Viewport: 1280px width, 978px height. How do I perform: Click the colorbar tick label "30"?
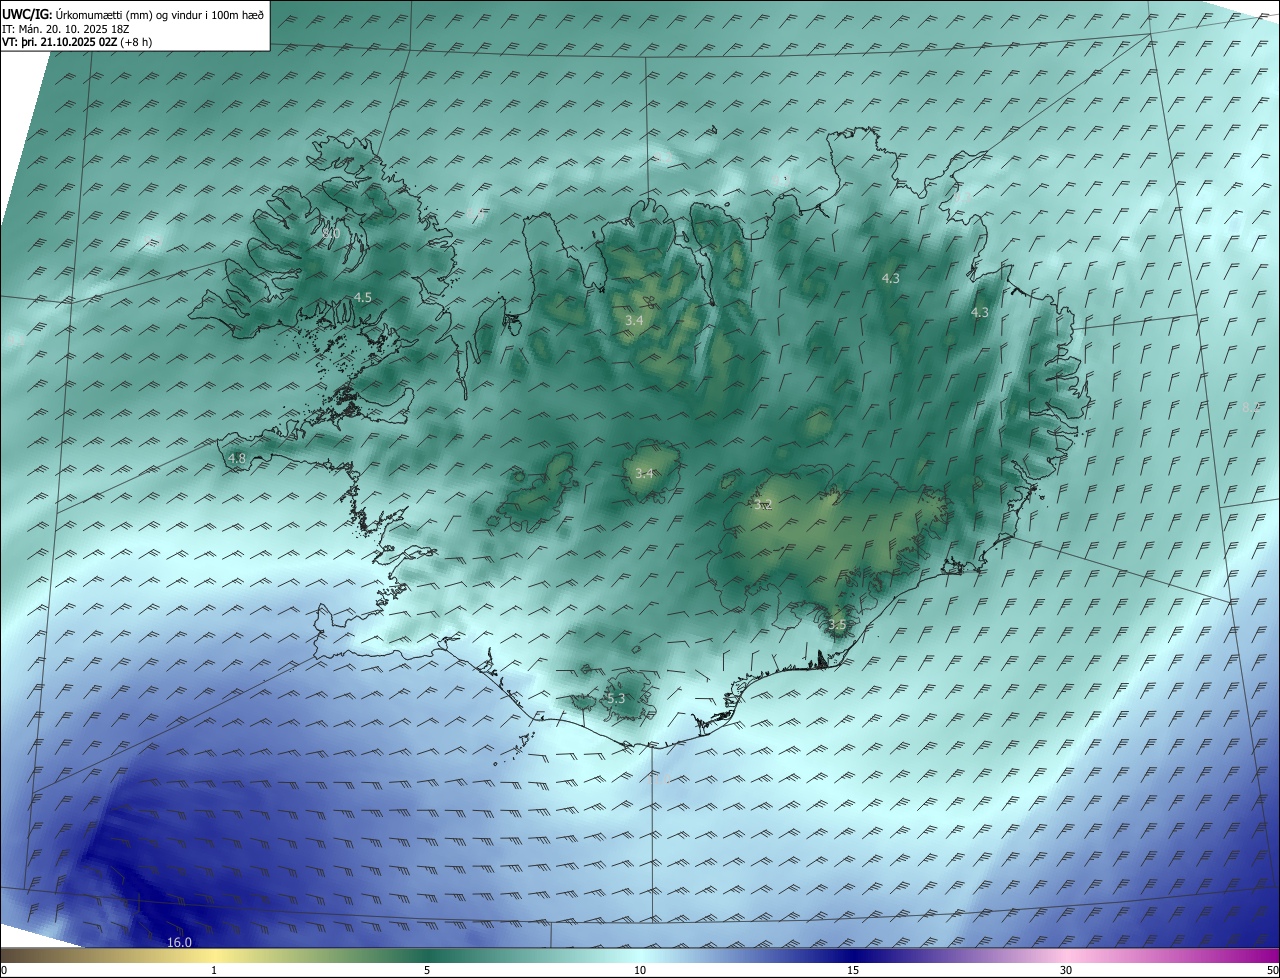(1066, 970)
